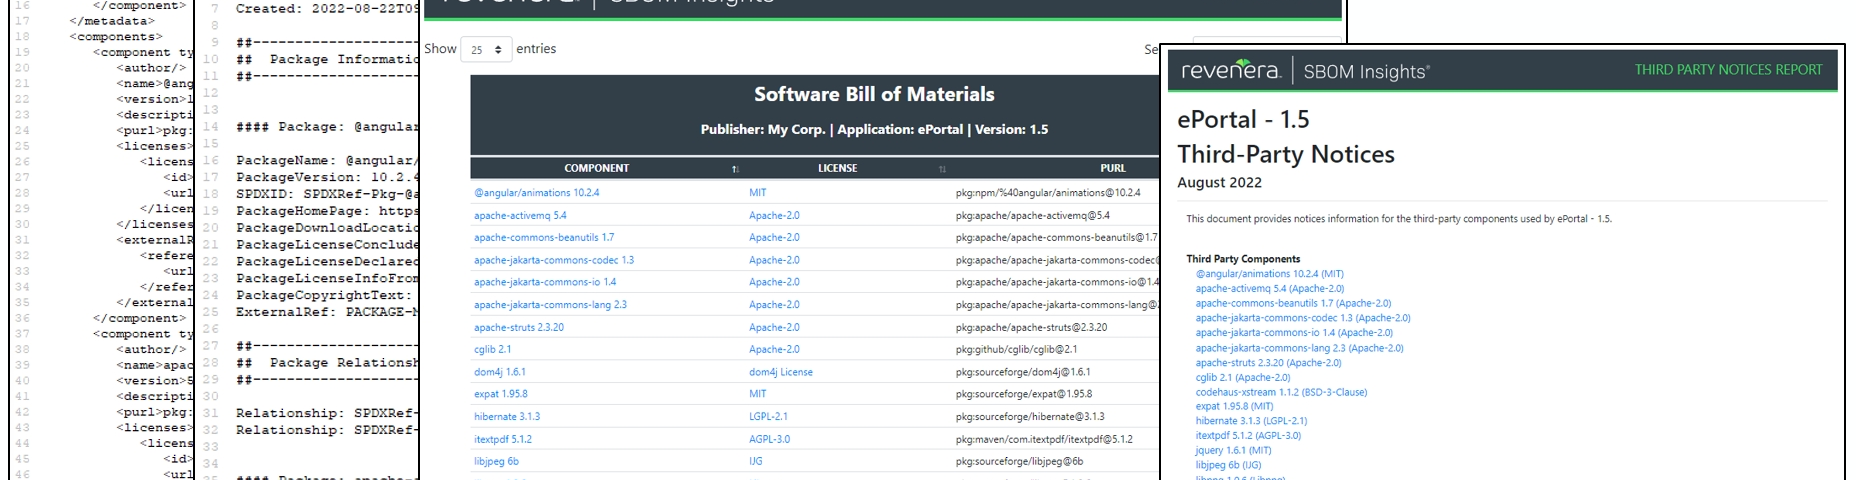Click PURL text pkg:sourceforge/expat@1.95.8

tap(1024, 394)
